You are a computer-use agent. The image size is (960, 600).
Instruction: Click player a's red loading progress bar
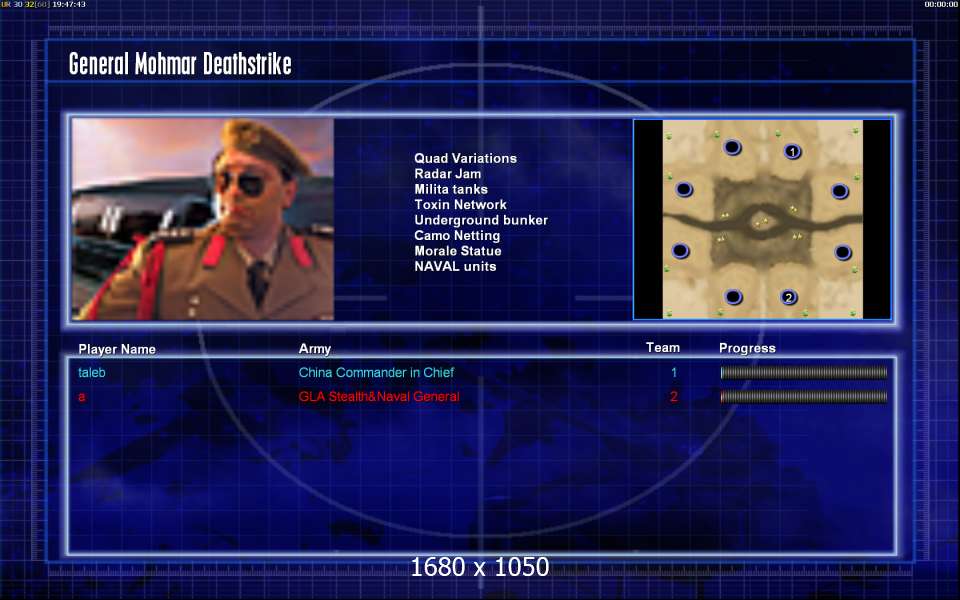click(804, 397)
